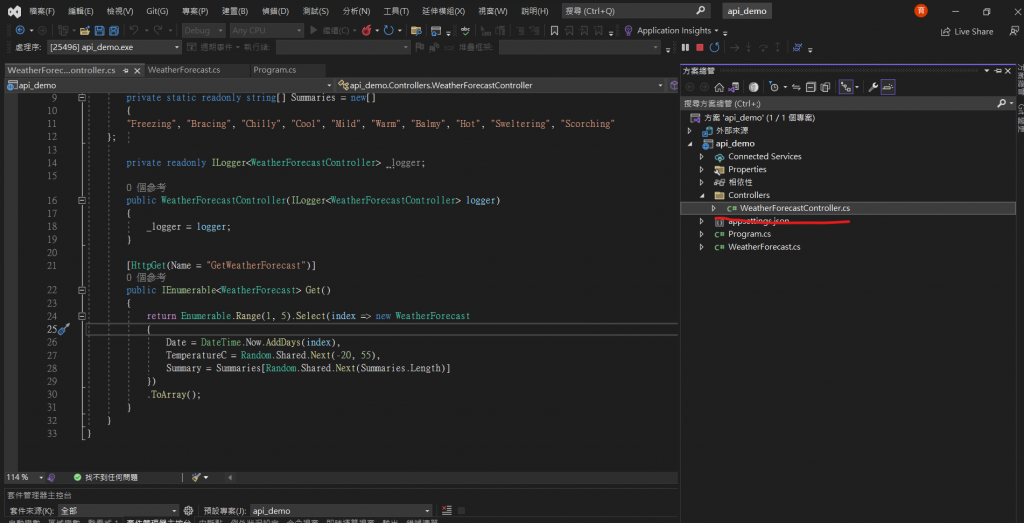Screen dimensions: 1024x523
Task: Open the Git(G) menu
Action: (157, 10)
